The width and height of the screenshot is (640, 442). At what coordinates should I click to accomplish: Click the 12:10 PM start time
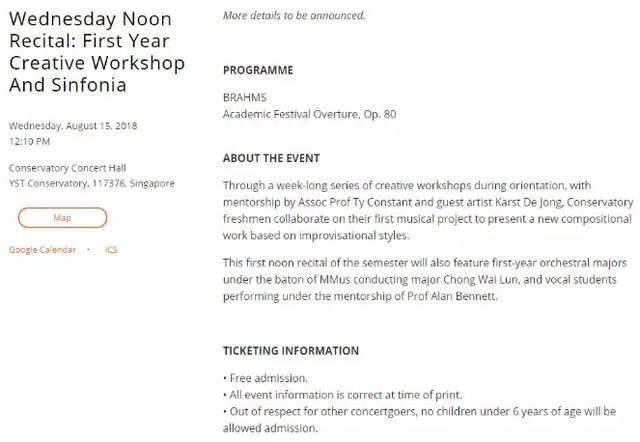point(30,142)
